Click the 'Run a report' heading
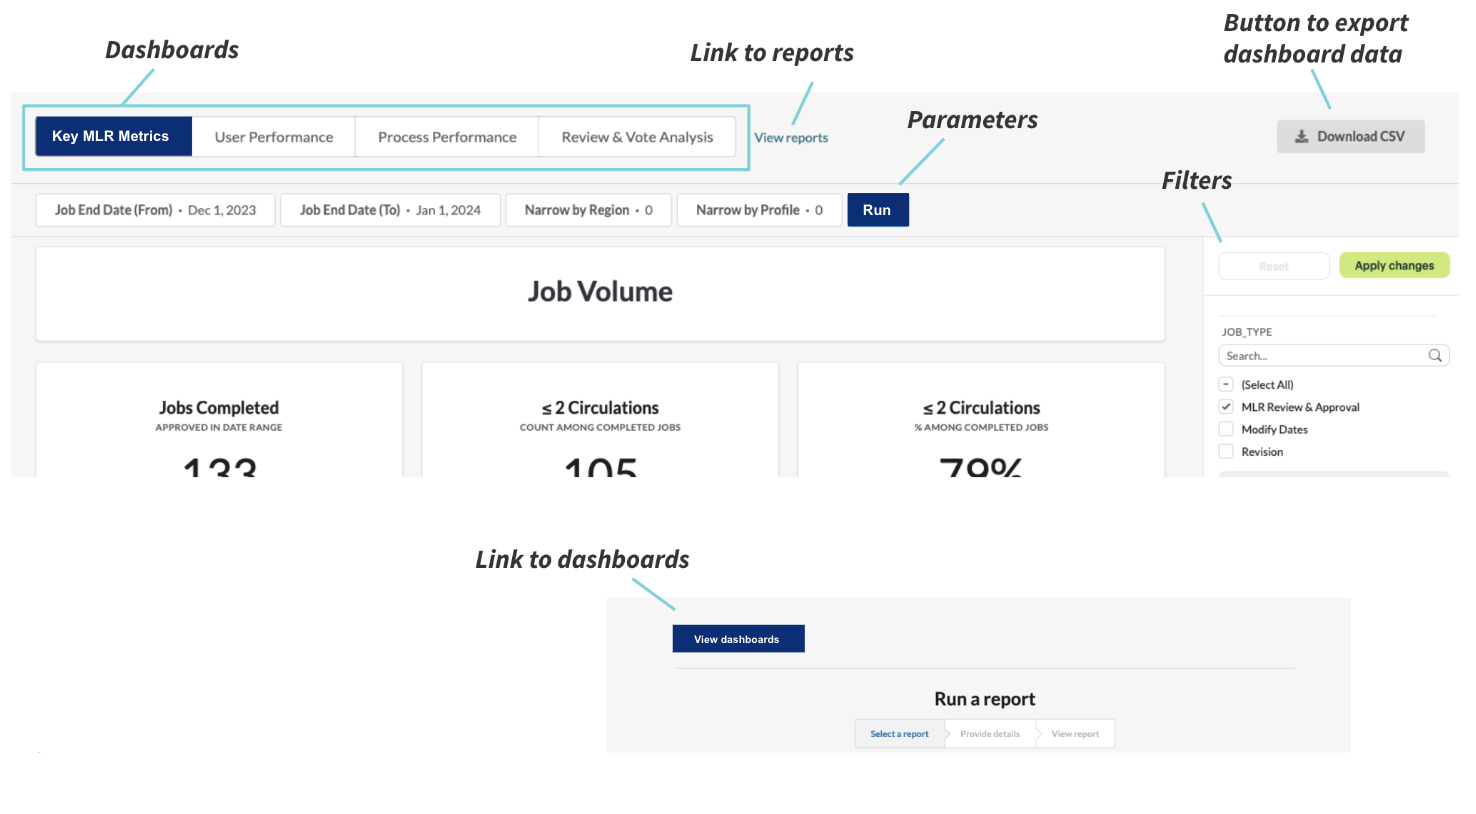The width and height of the screenshot is (1476, 814). (x=985, y=699)
